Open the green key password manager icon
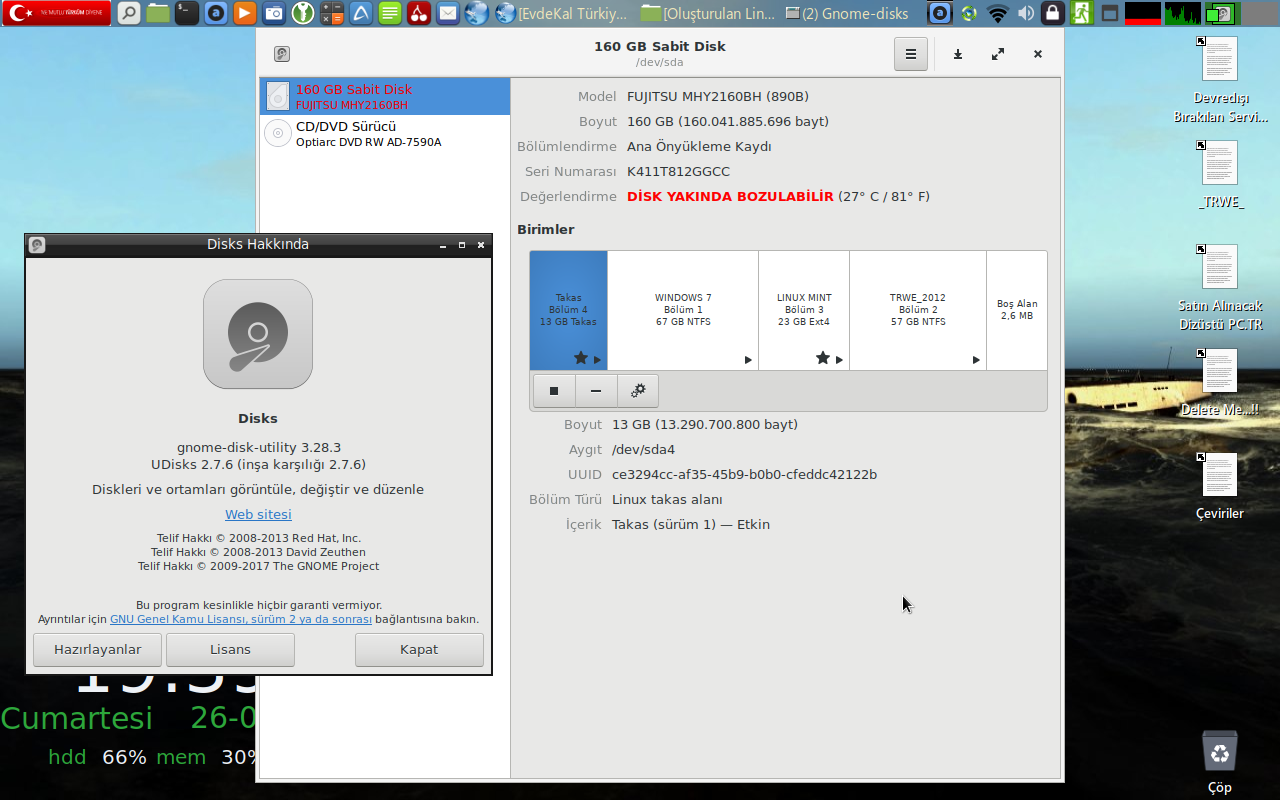 pos(302,13)
